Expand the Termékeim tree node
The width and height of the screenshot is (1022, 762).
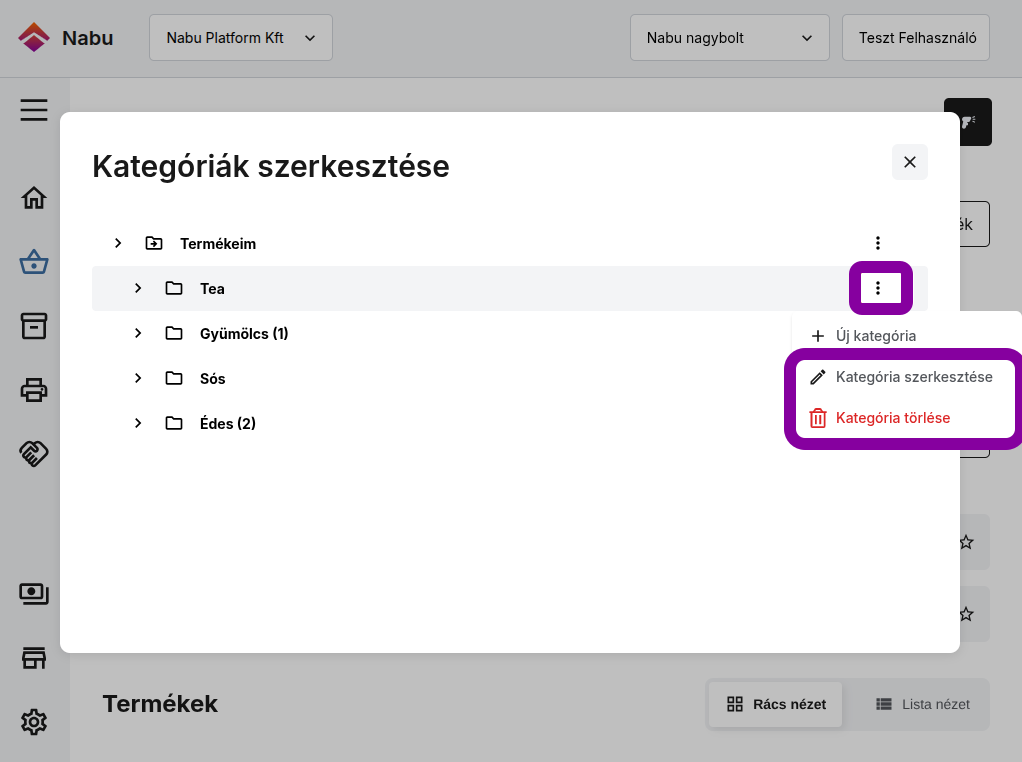tap(118, 243)
